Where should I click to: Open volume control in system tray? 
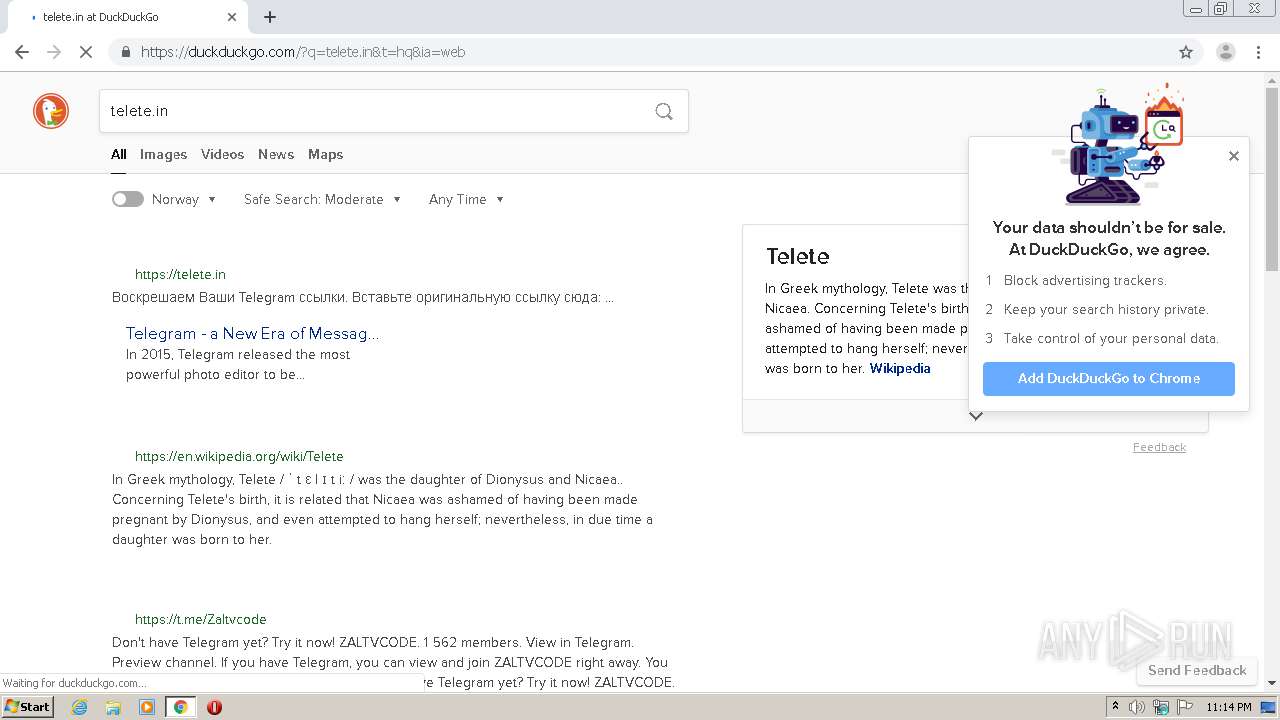(x=1137, y=707)
